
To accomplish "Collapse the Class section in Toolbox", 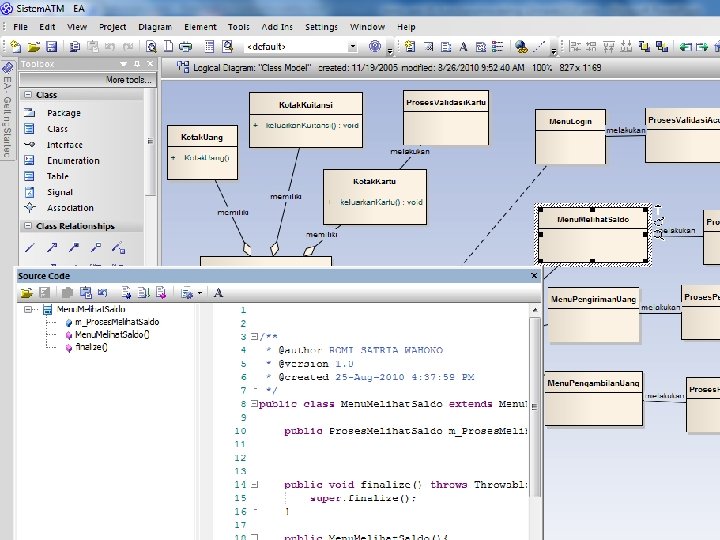I will (x=28, y=95).
